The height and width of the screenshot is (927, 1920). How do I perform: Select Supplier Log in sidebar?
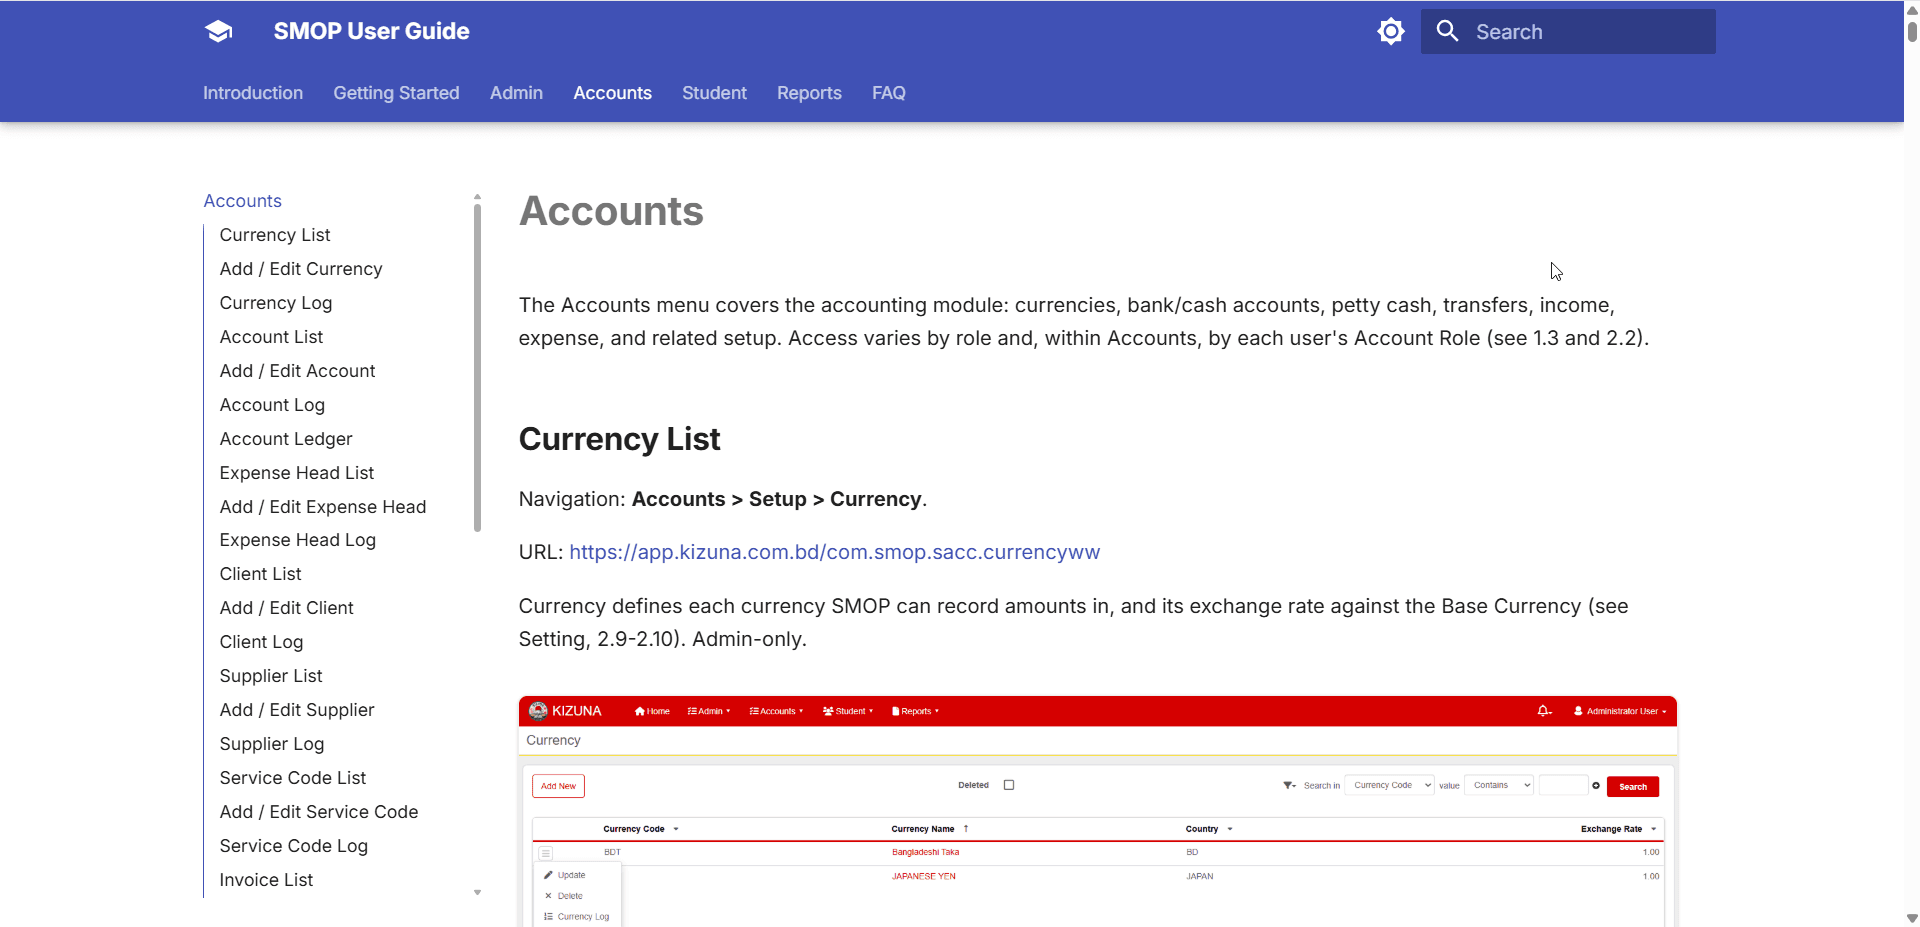(272, 744)
